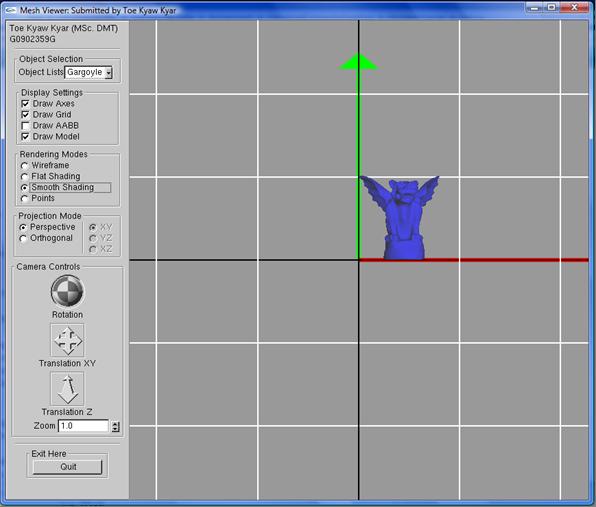The width and height of the screenshot is (596, 507).
Task: Open the Object Lists Gargoyle dropdown
Action: pos(88,72)
